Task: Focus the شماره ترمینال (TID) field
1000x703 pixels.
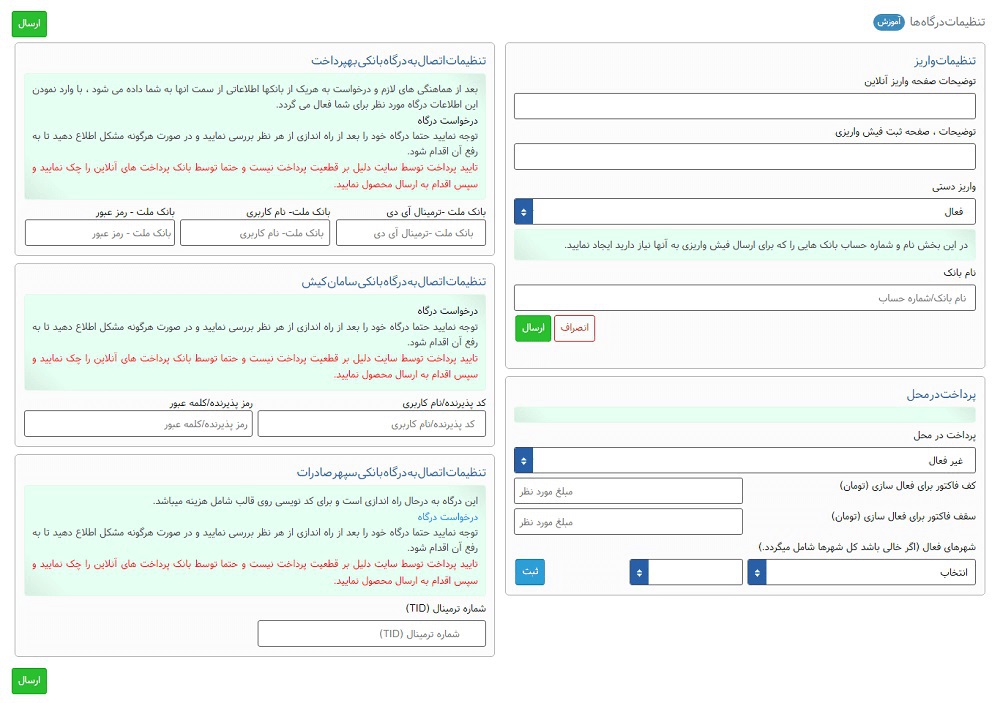Action: 371,634
